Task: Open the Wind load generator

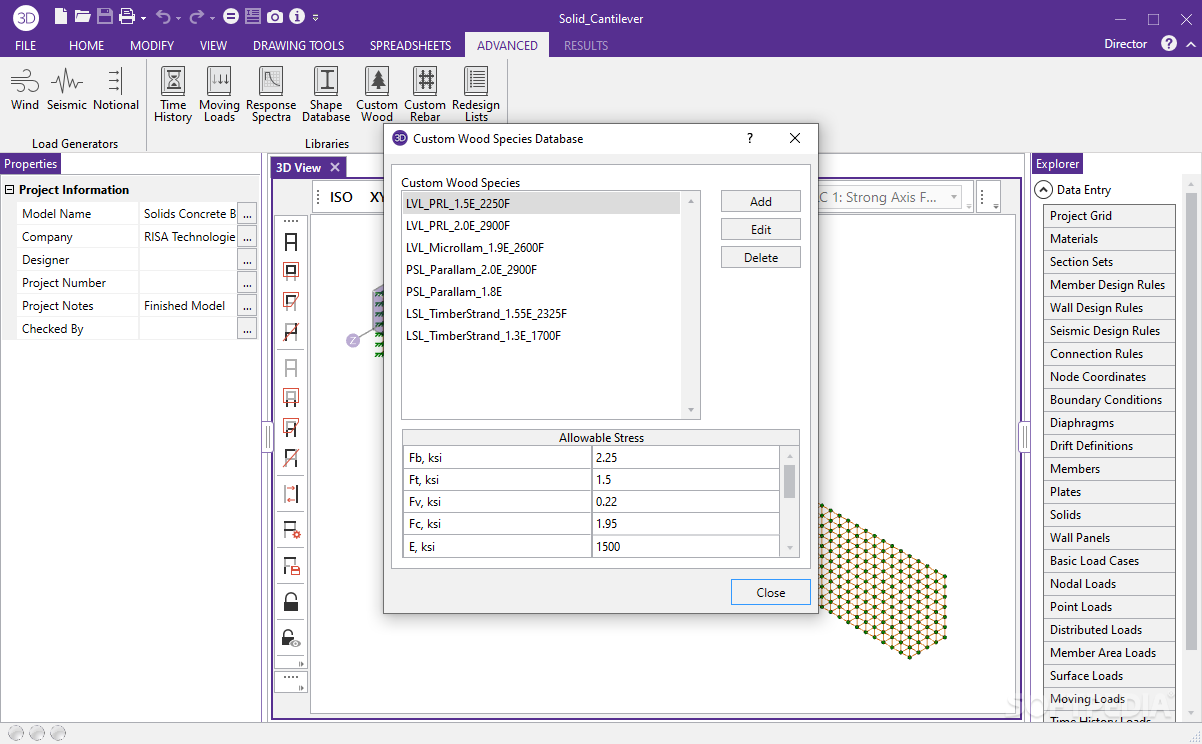Action: coord(25,88)
